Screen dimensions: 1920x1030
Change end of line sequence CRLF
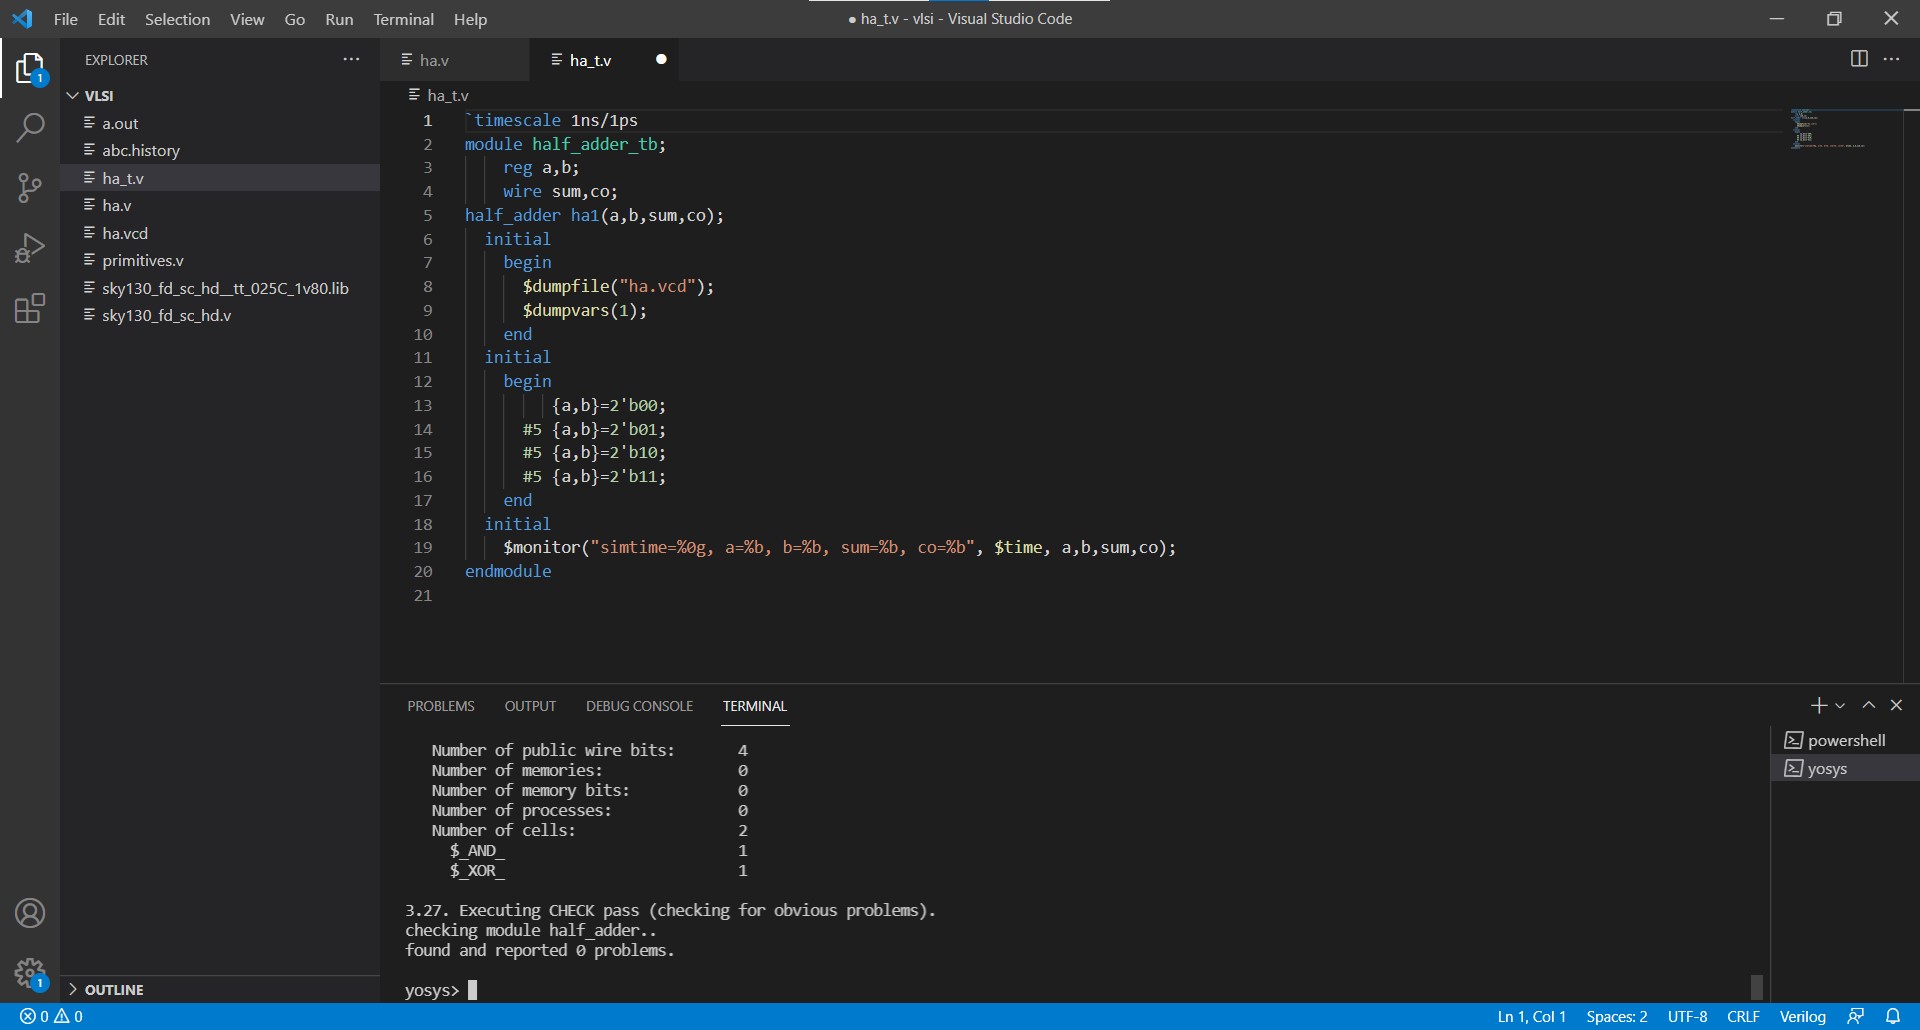coord(1743,1016)
